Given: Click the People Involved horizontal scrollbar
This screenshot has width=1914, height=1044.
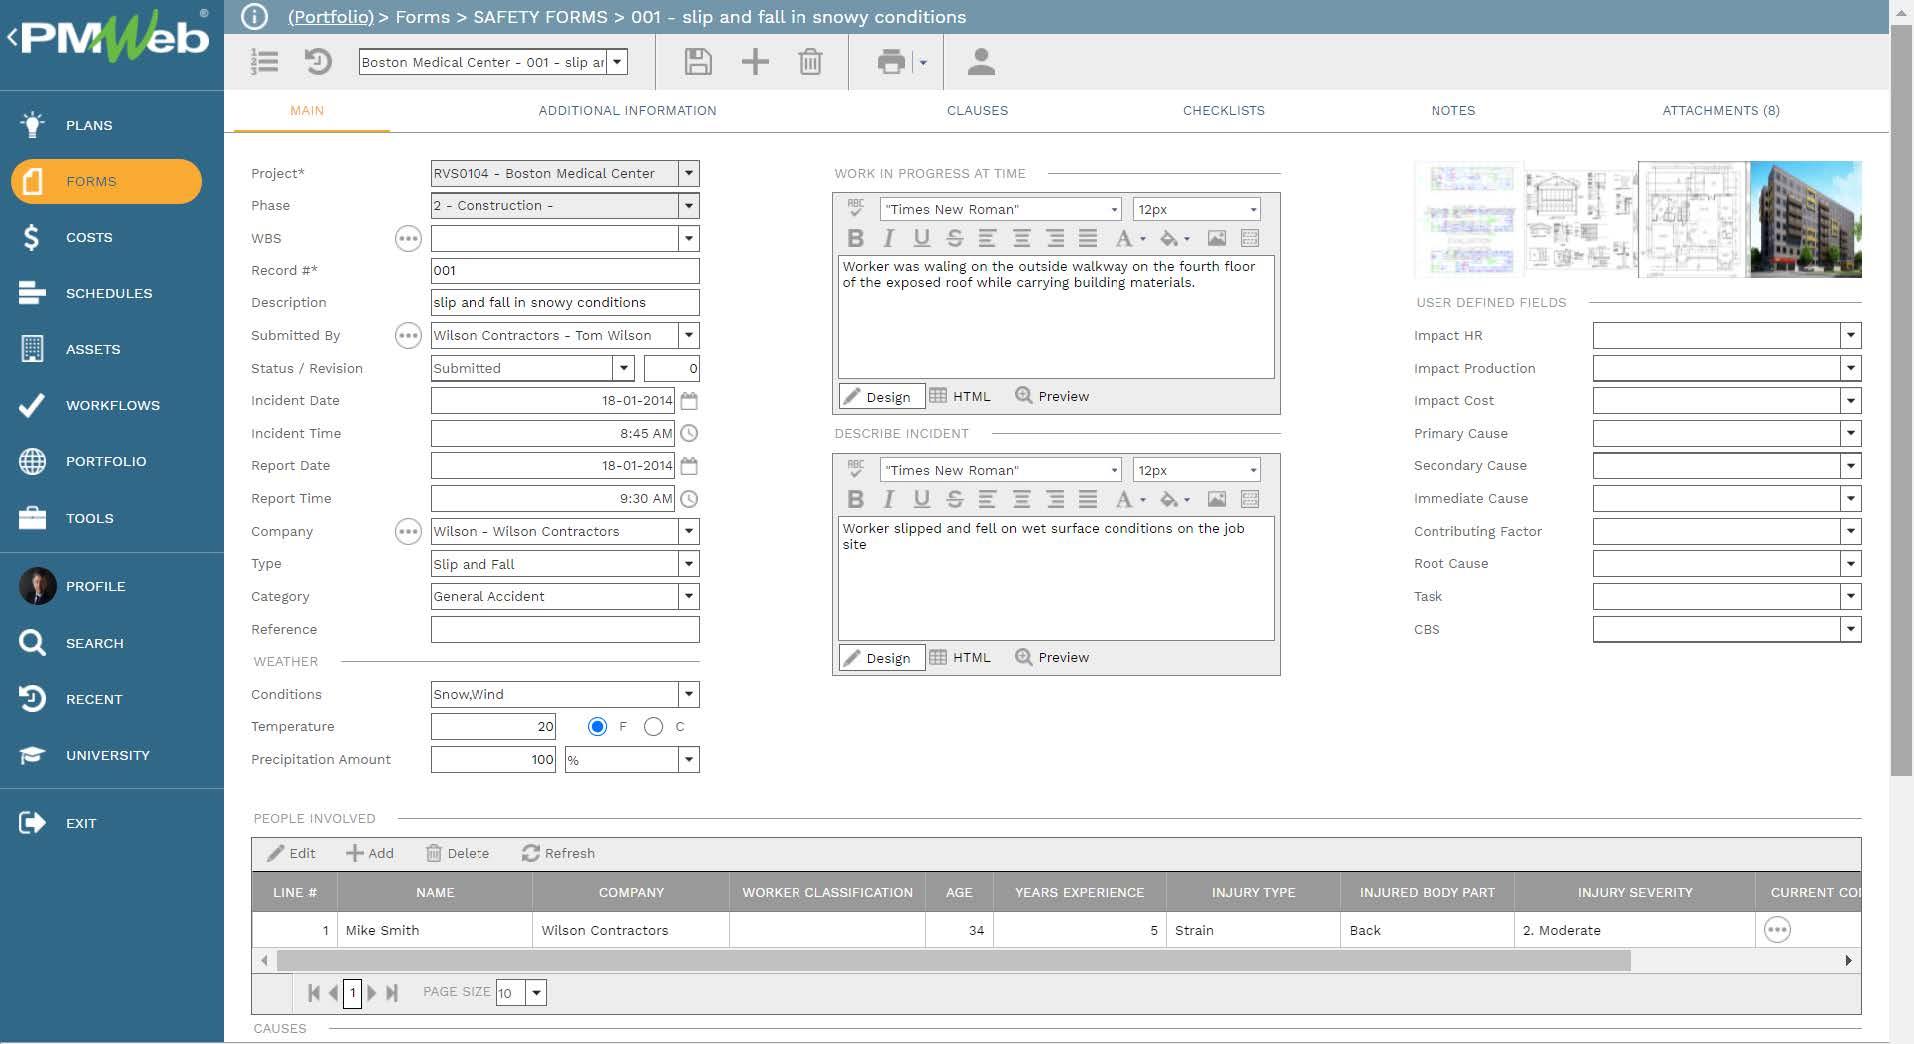Looking at the screenshot, I should 953,961.
